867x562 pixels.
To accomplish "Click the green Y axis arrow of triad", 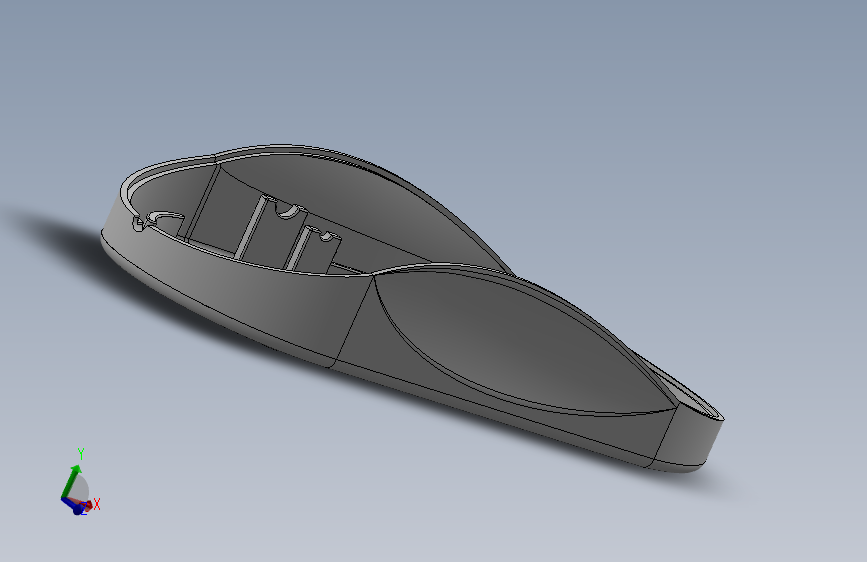I will click(71, 481).
